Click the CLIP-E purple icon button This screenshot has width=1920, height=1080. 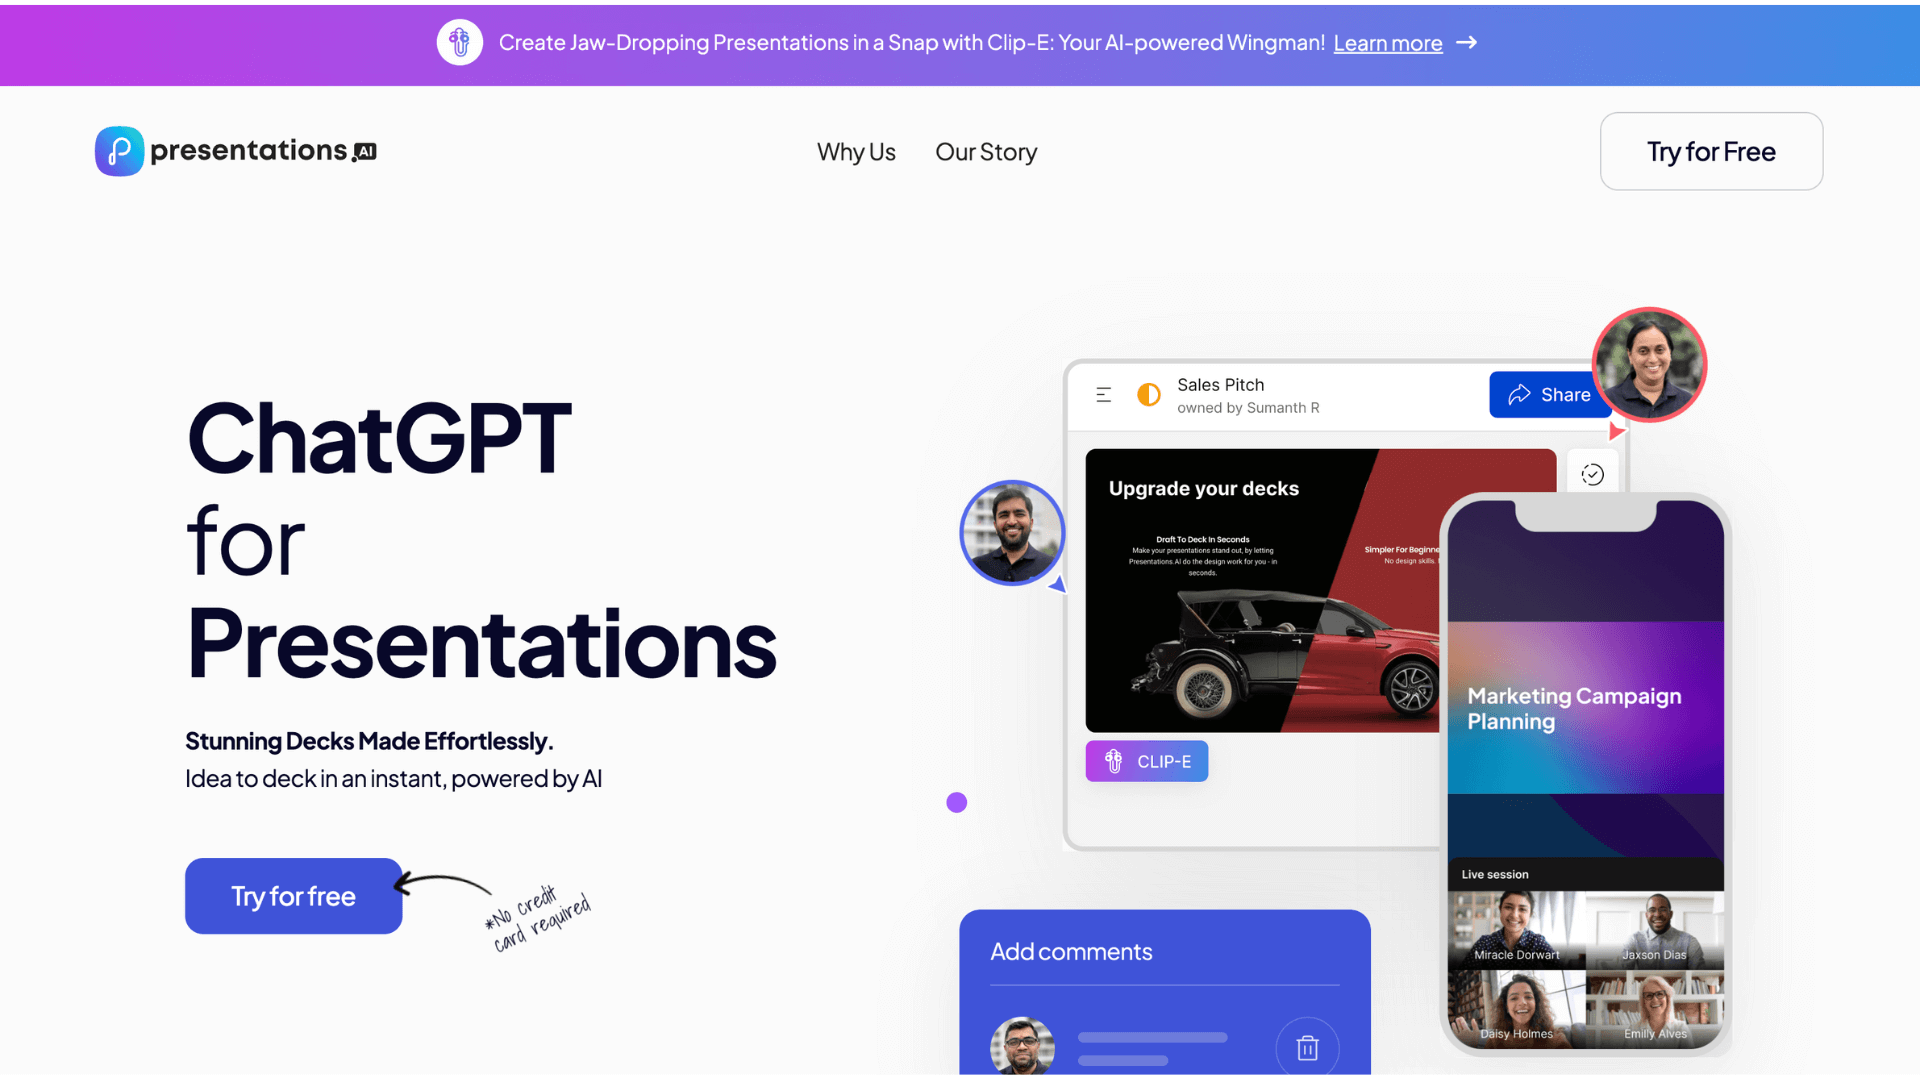point(1145,761)
